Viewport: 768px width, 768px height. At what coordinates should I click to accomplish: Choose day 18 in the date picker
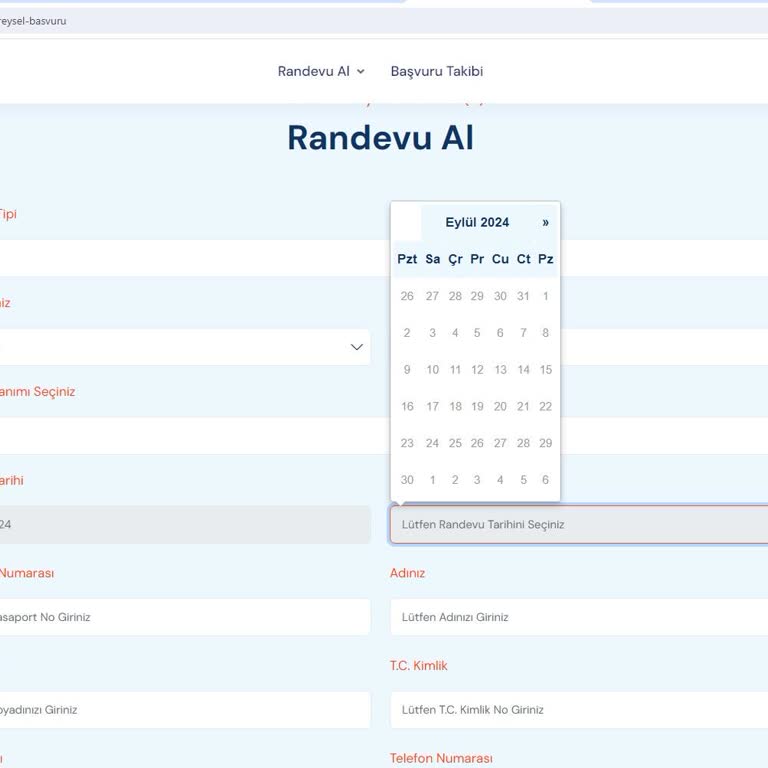(455, 406)
